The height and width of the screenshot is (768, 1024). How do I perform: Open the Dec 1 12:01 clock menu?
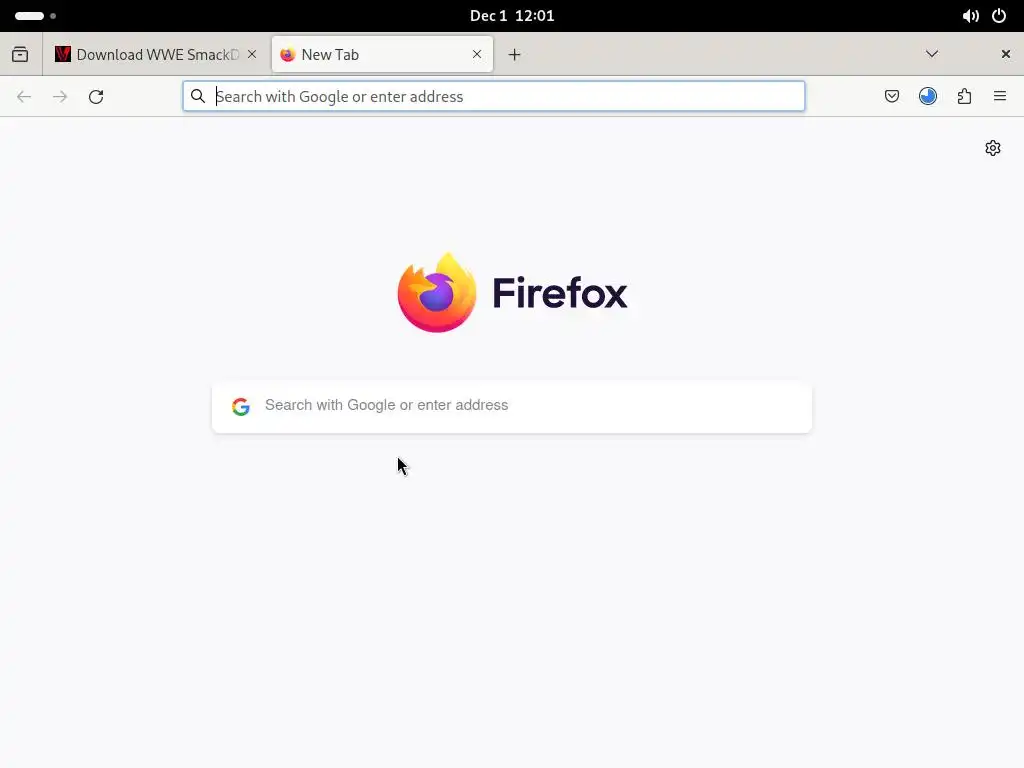click(x=512, y=16)
